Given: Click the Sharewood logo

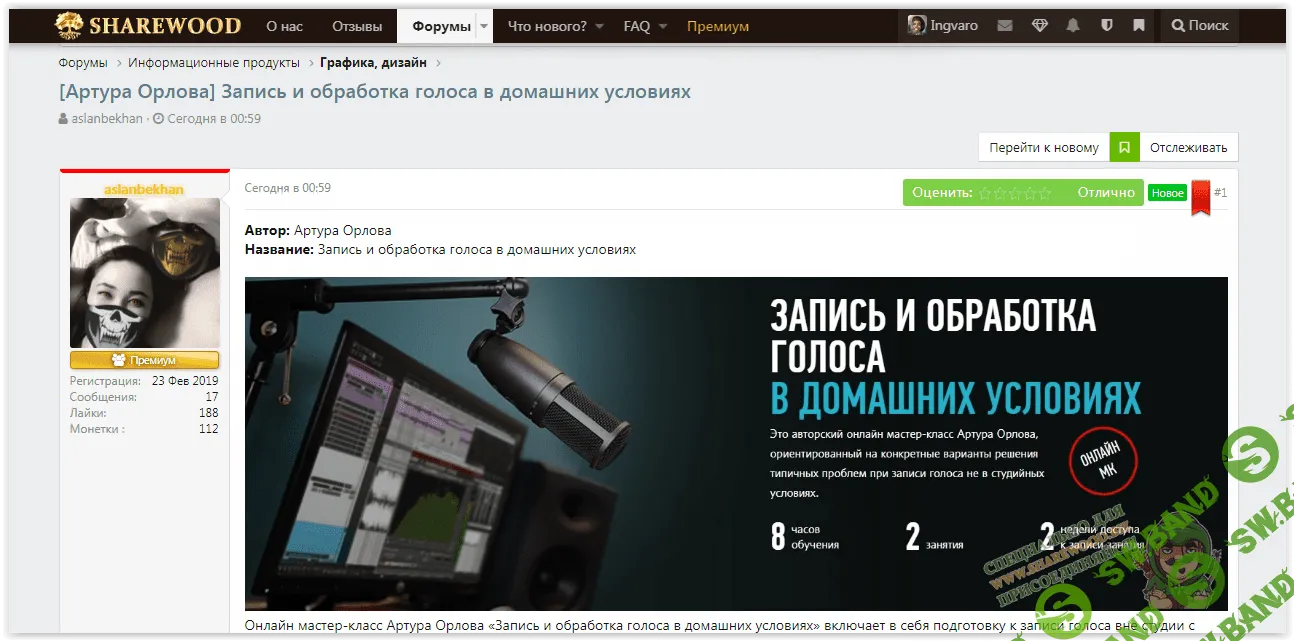Looking at the screenshot, I should pyautogui.click(x=147, y=26).
